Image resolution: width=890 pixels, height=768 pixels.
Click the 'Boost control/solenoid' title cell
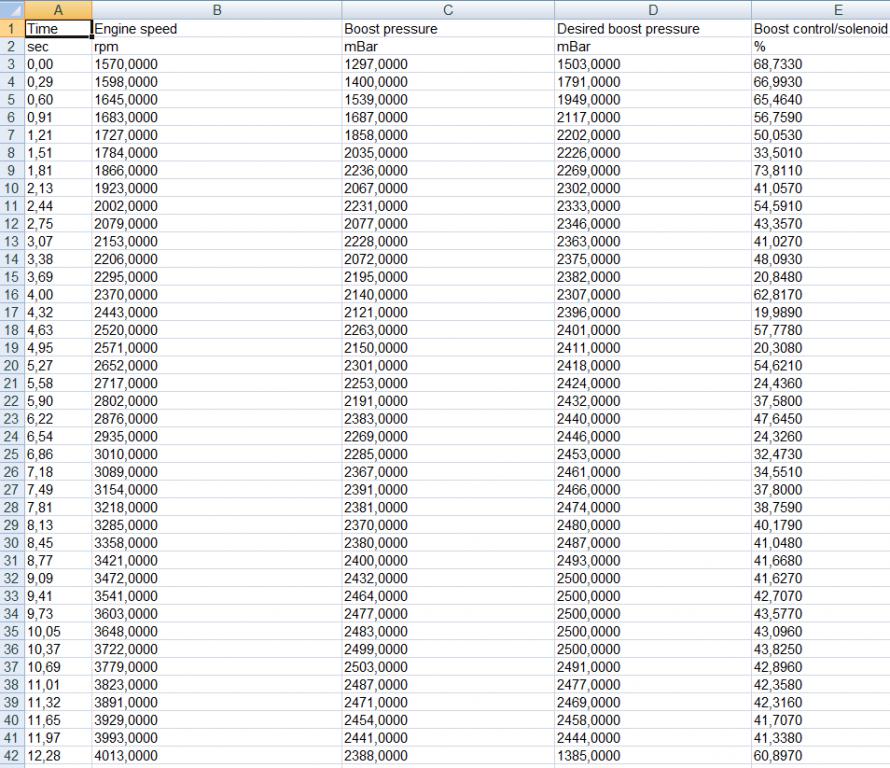(820, 29)
